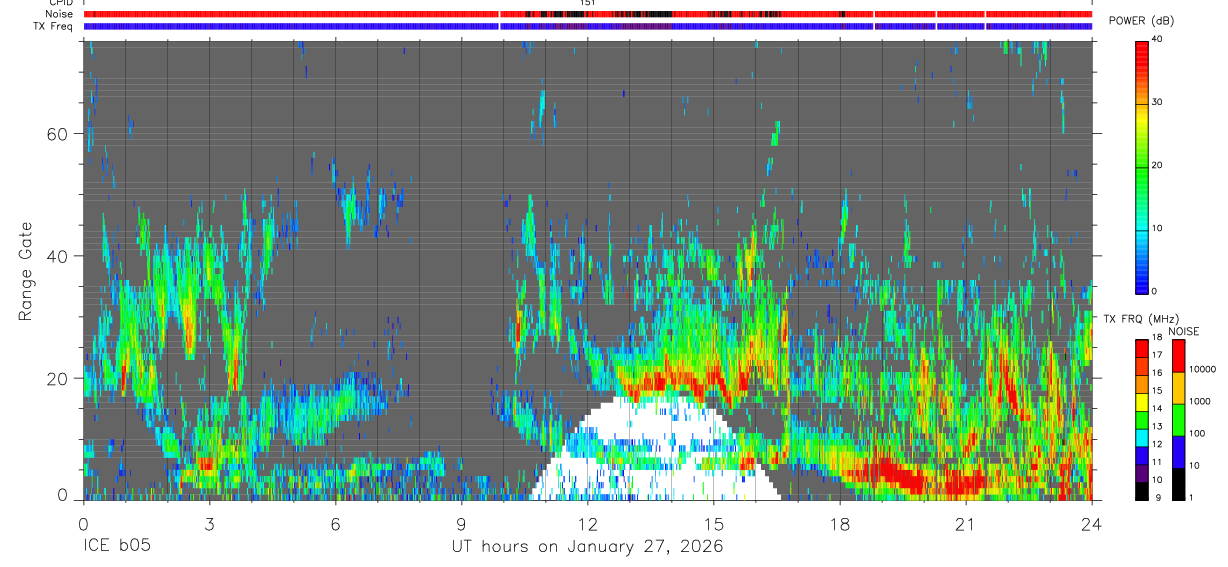Viewport: 1228px width, 567px height.
Task: Click the '21' tick on the UT hours axis
Action: coord(966,523)
